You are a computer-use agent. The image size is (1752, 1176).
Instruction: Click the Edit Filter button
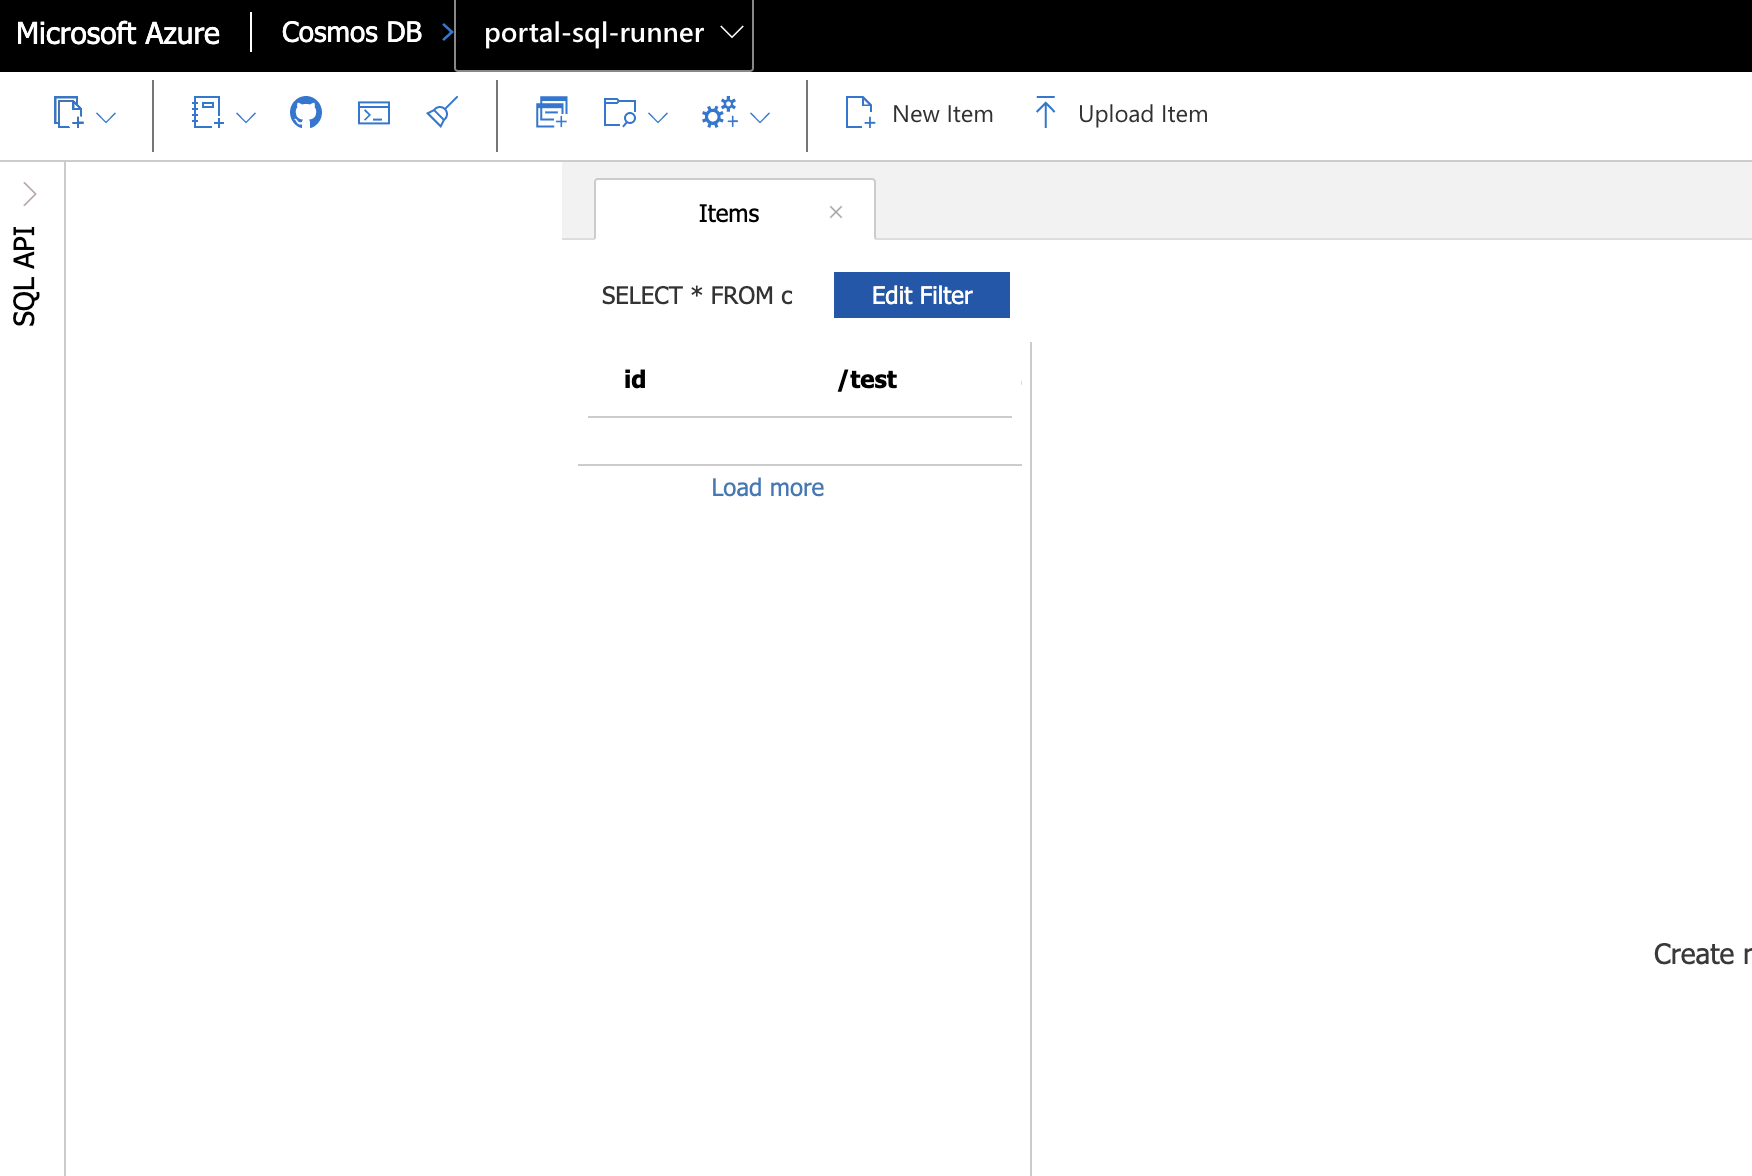[x=922, y=295]
